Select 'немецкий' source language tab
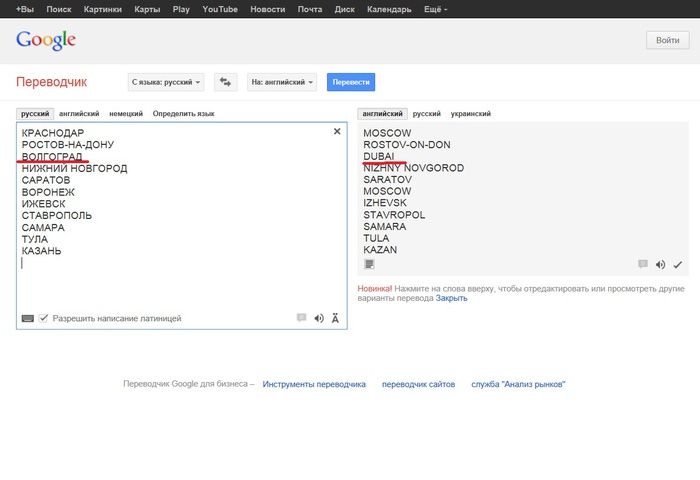700x480 pixels. [x=126, y=113]
